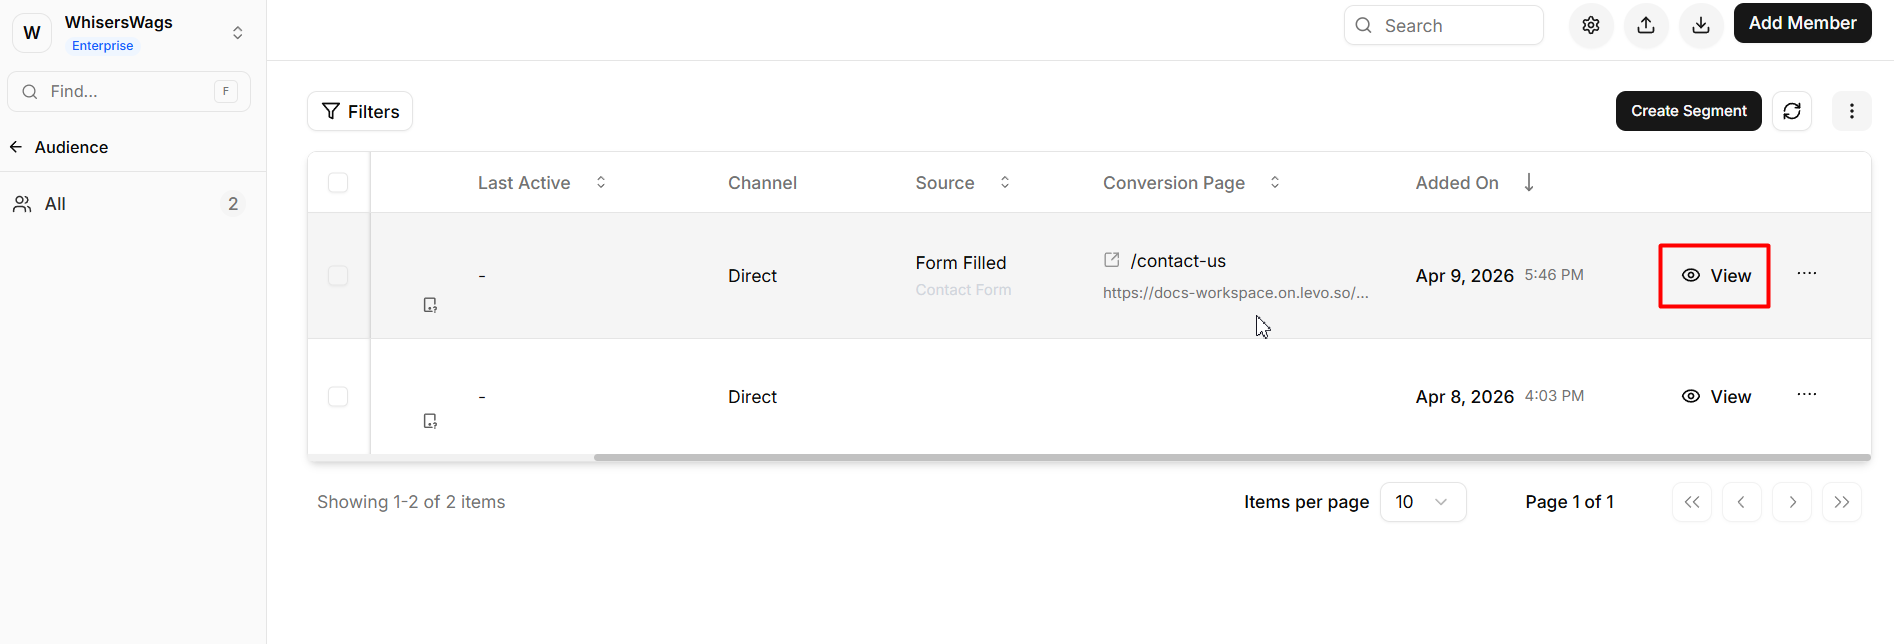This screenshot has width=1894, height=644.
Task: Expand the WhisersWags workspace switcher
Action: click(x=237, y=33)
